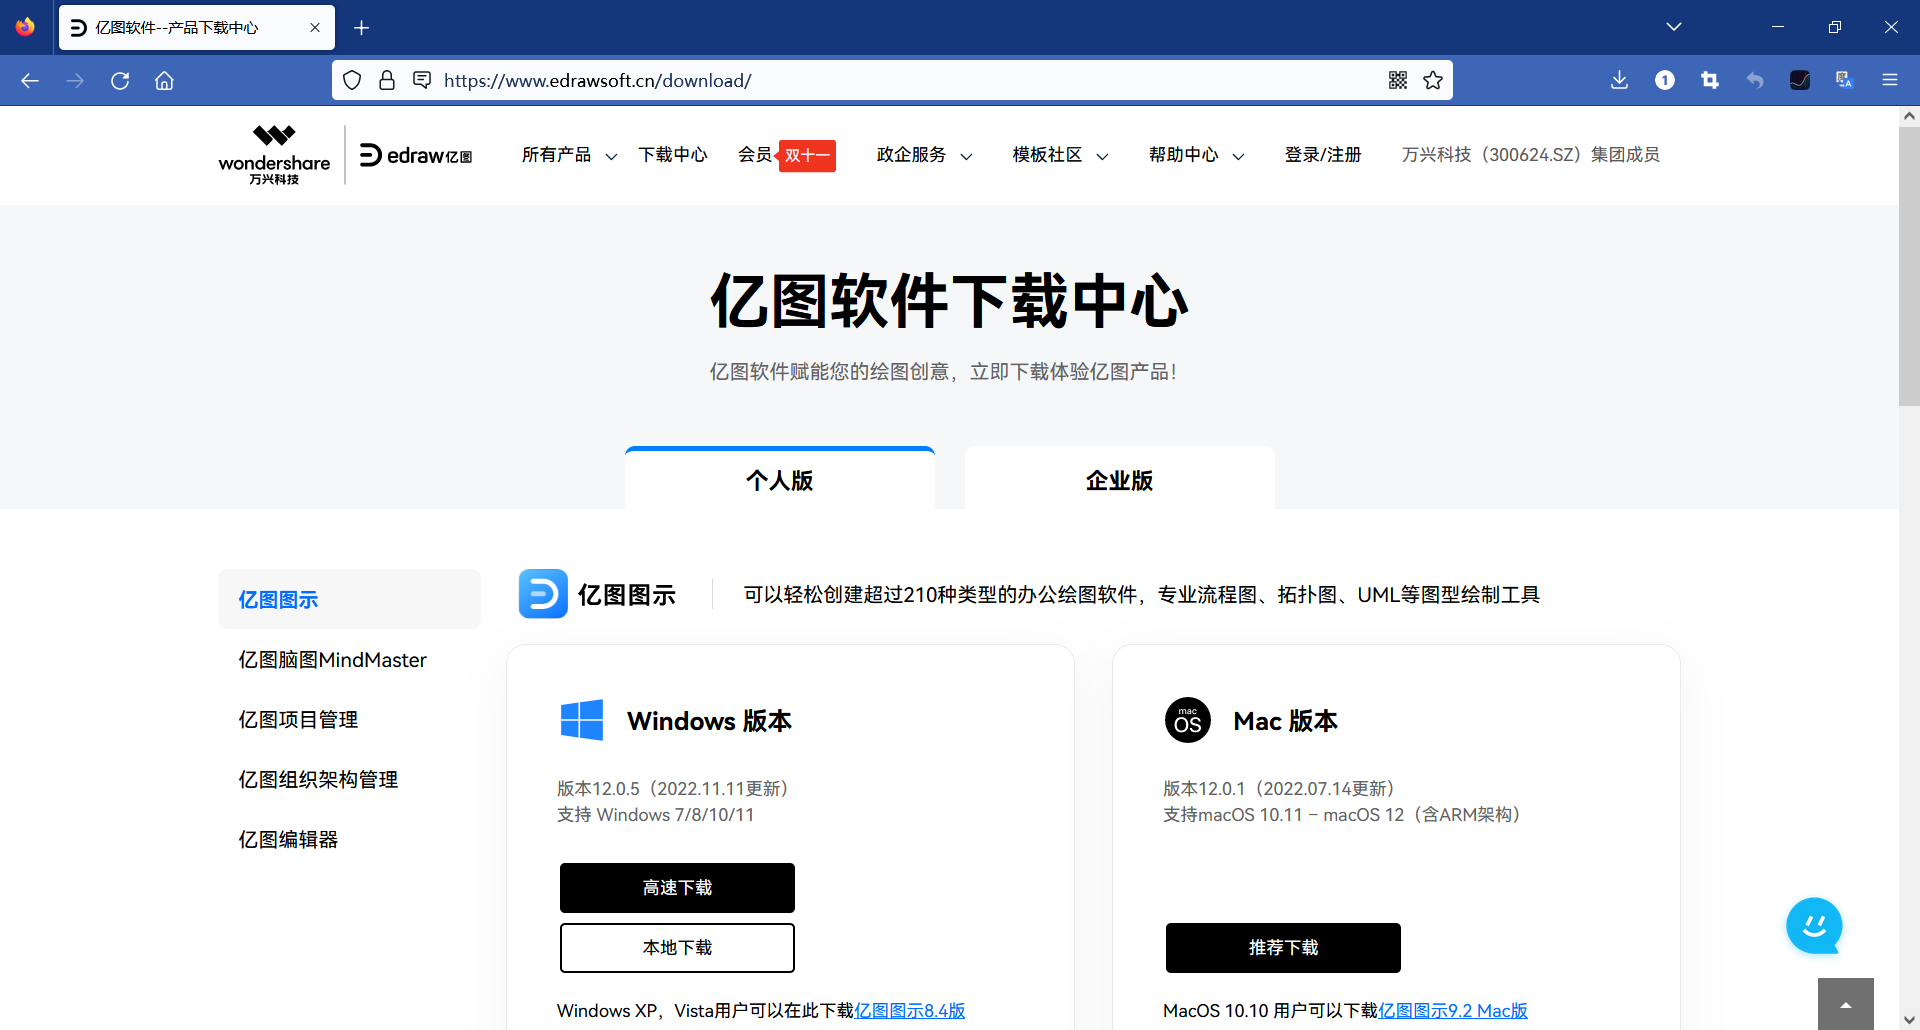This screenshot has height=1030, width=1920.
Task: Click the Wondershare 万兴科技 logo
Action: [274, 155]
